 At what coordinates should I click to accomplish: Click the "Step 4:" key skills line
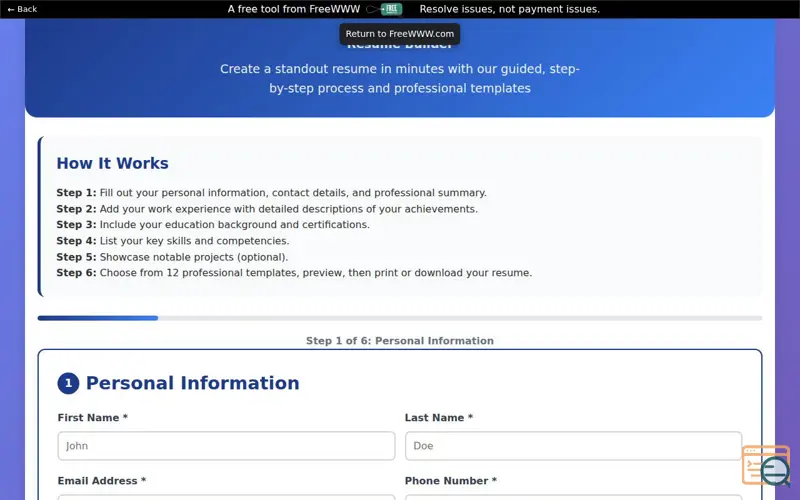[172, 241]
